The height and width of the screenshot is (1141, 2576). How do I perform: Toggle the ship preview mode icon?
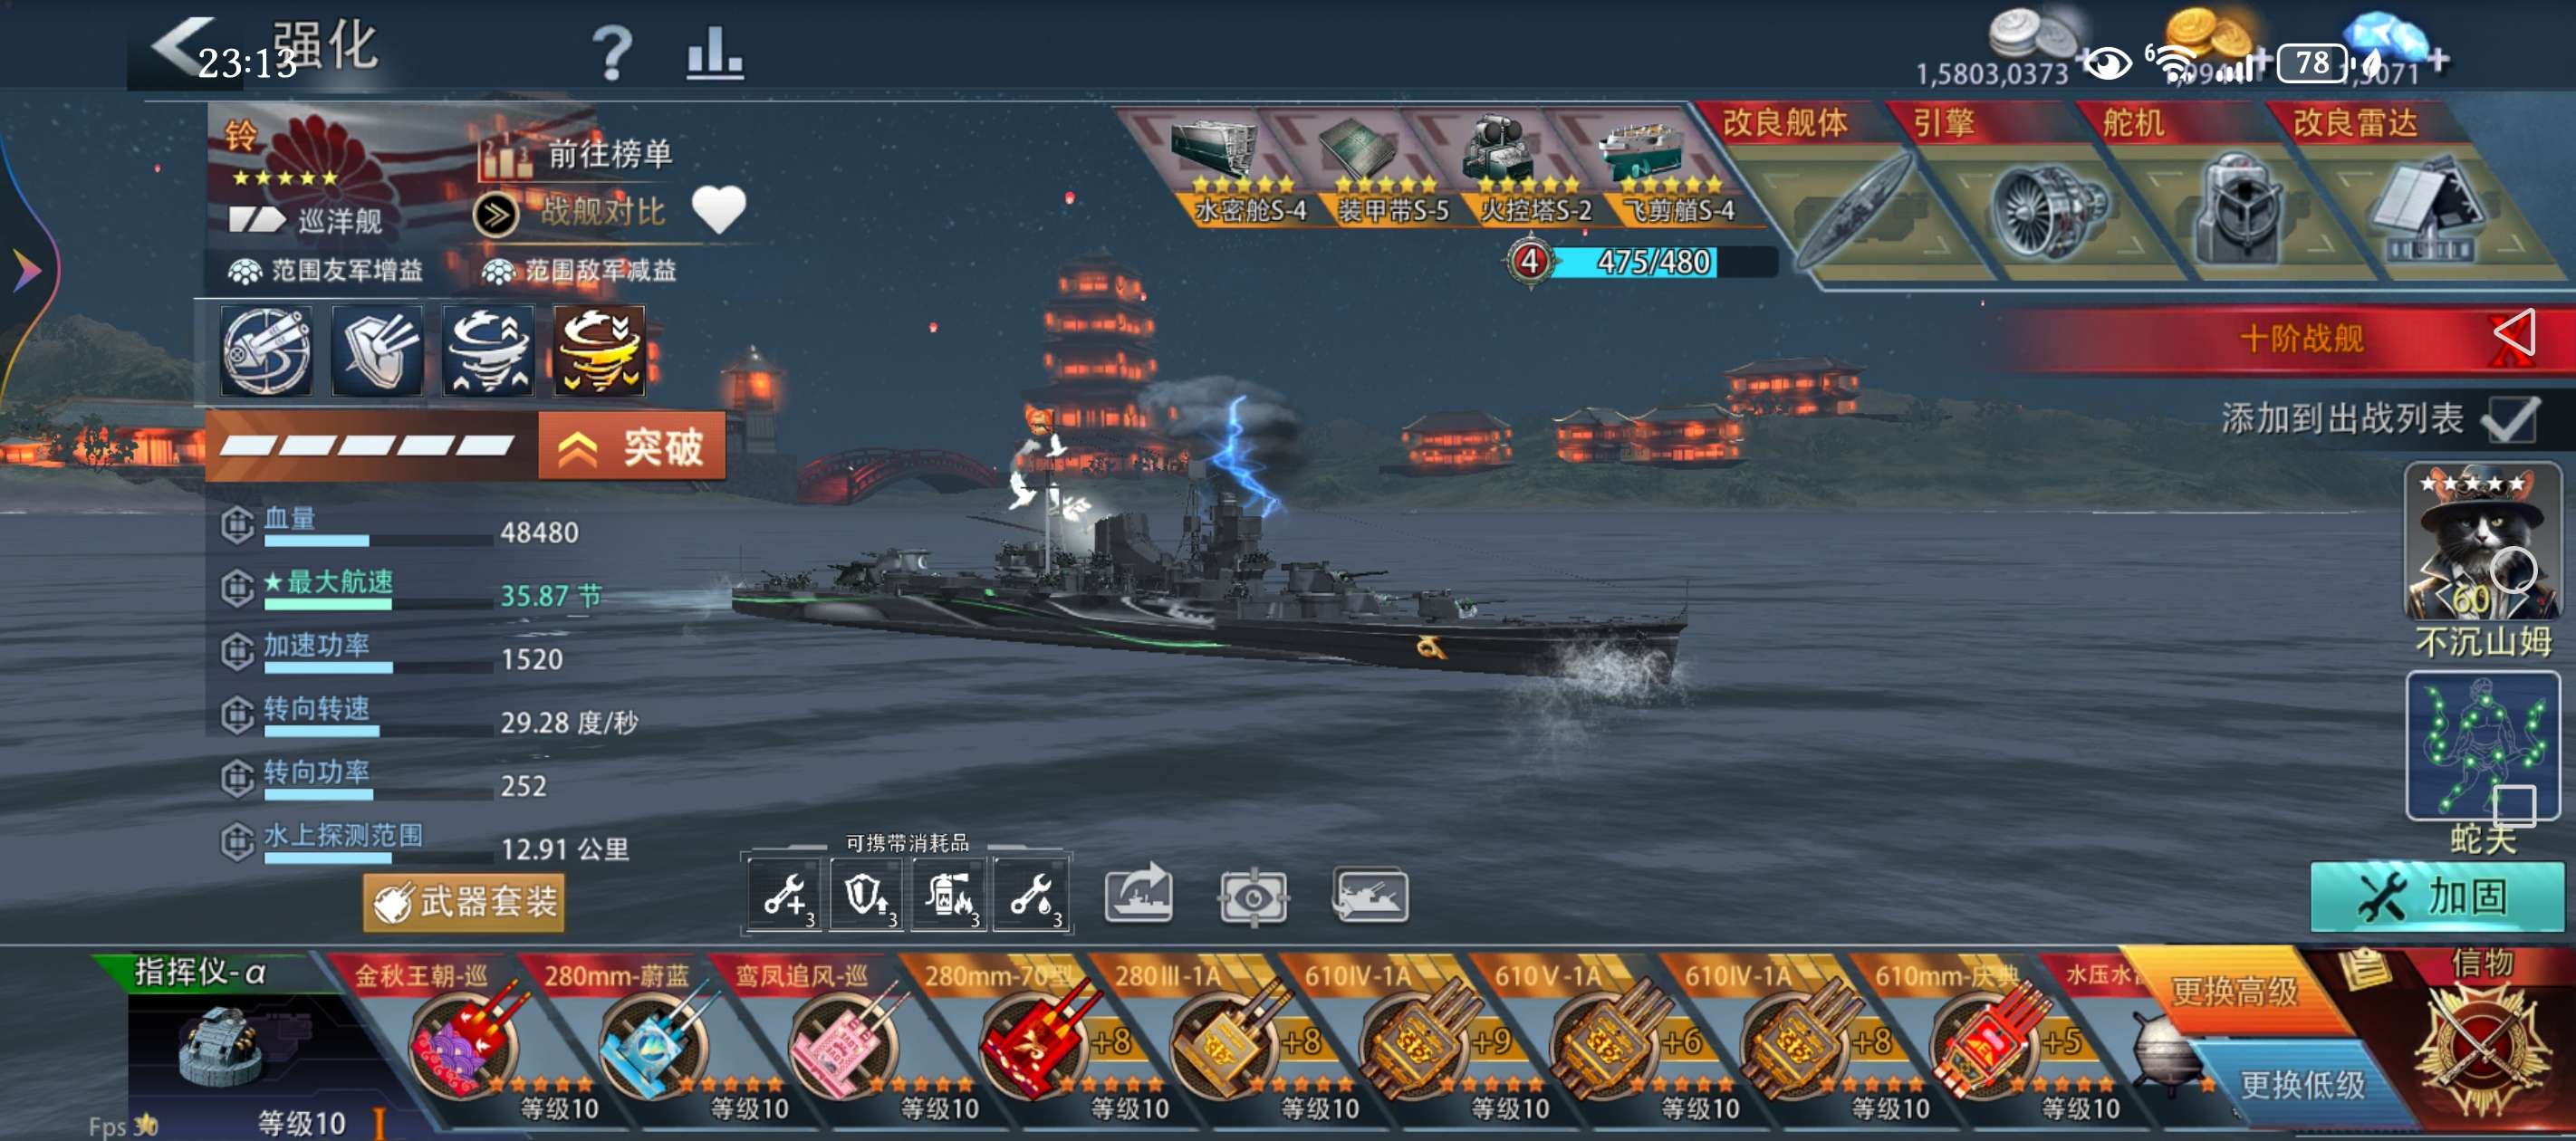point(1370,895)
